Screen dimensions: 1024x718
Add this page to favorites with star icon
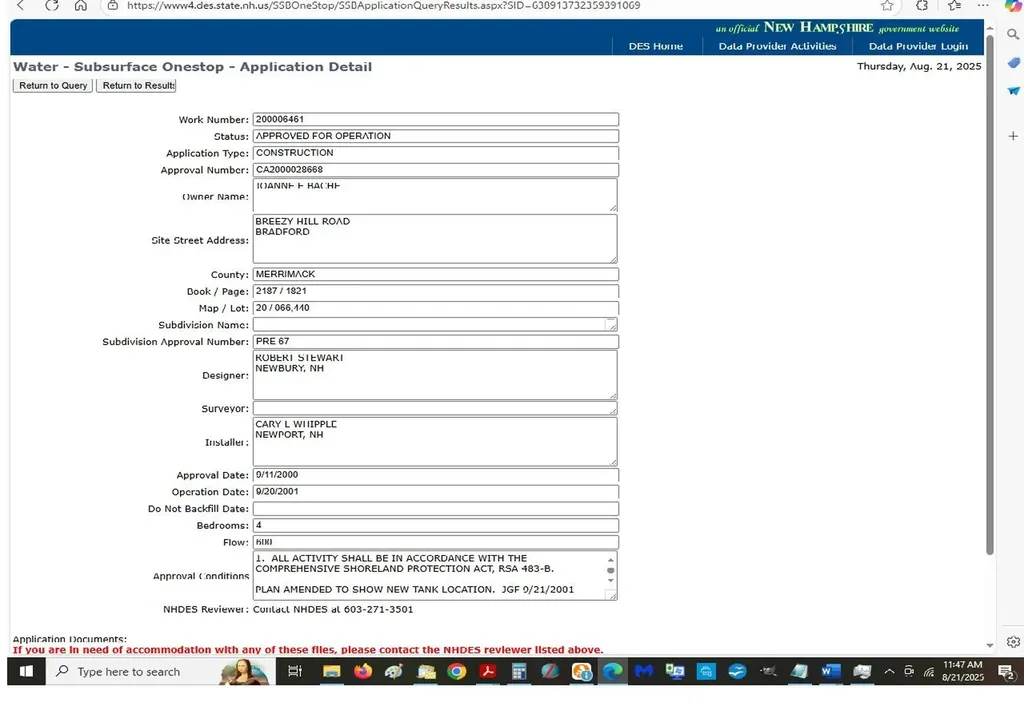coord(887,6)
